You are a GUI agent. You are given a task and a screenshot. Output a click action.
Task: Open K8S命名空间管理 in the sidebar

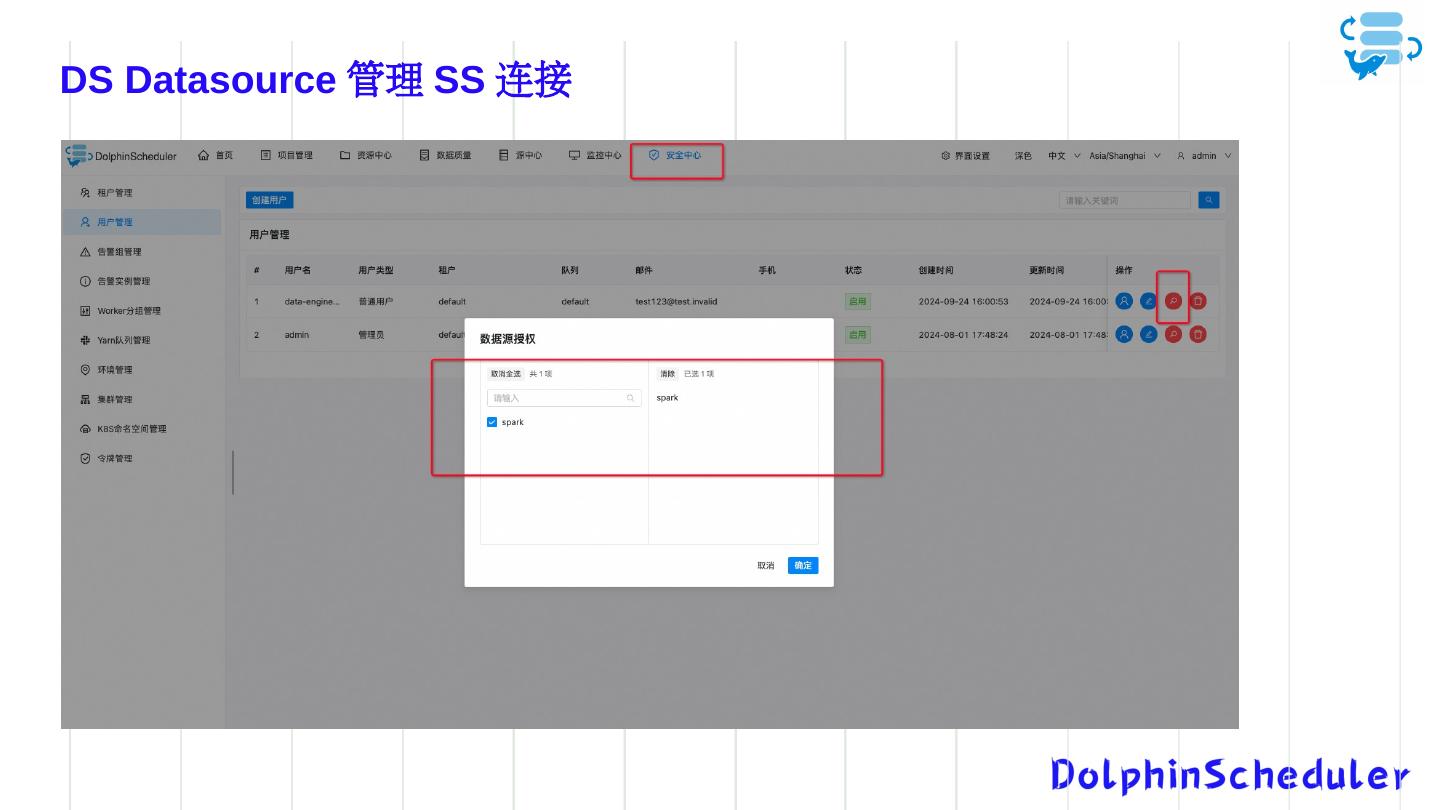click(142, 429)
